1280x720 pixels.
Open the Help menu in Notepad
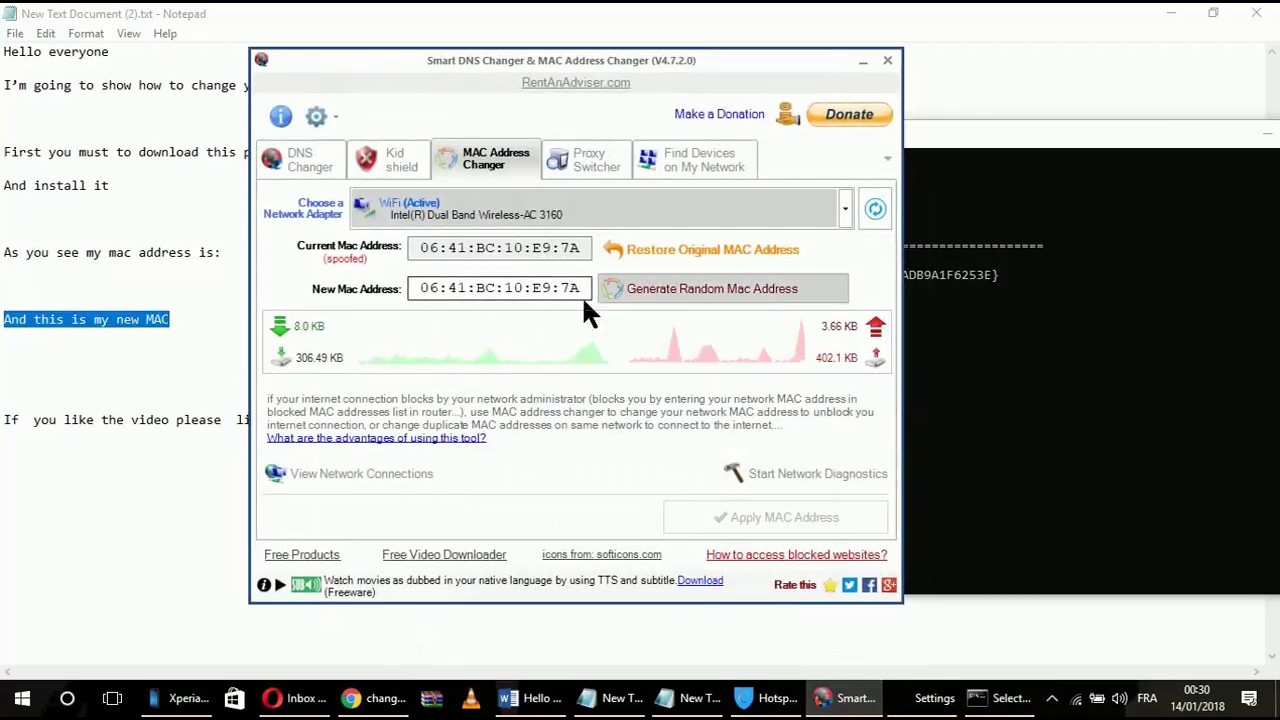(165, 34)
